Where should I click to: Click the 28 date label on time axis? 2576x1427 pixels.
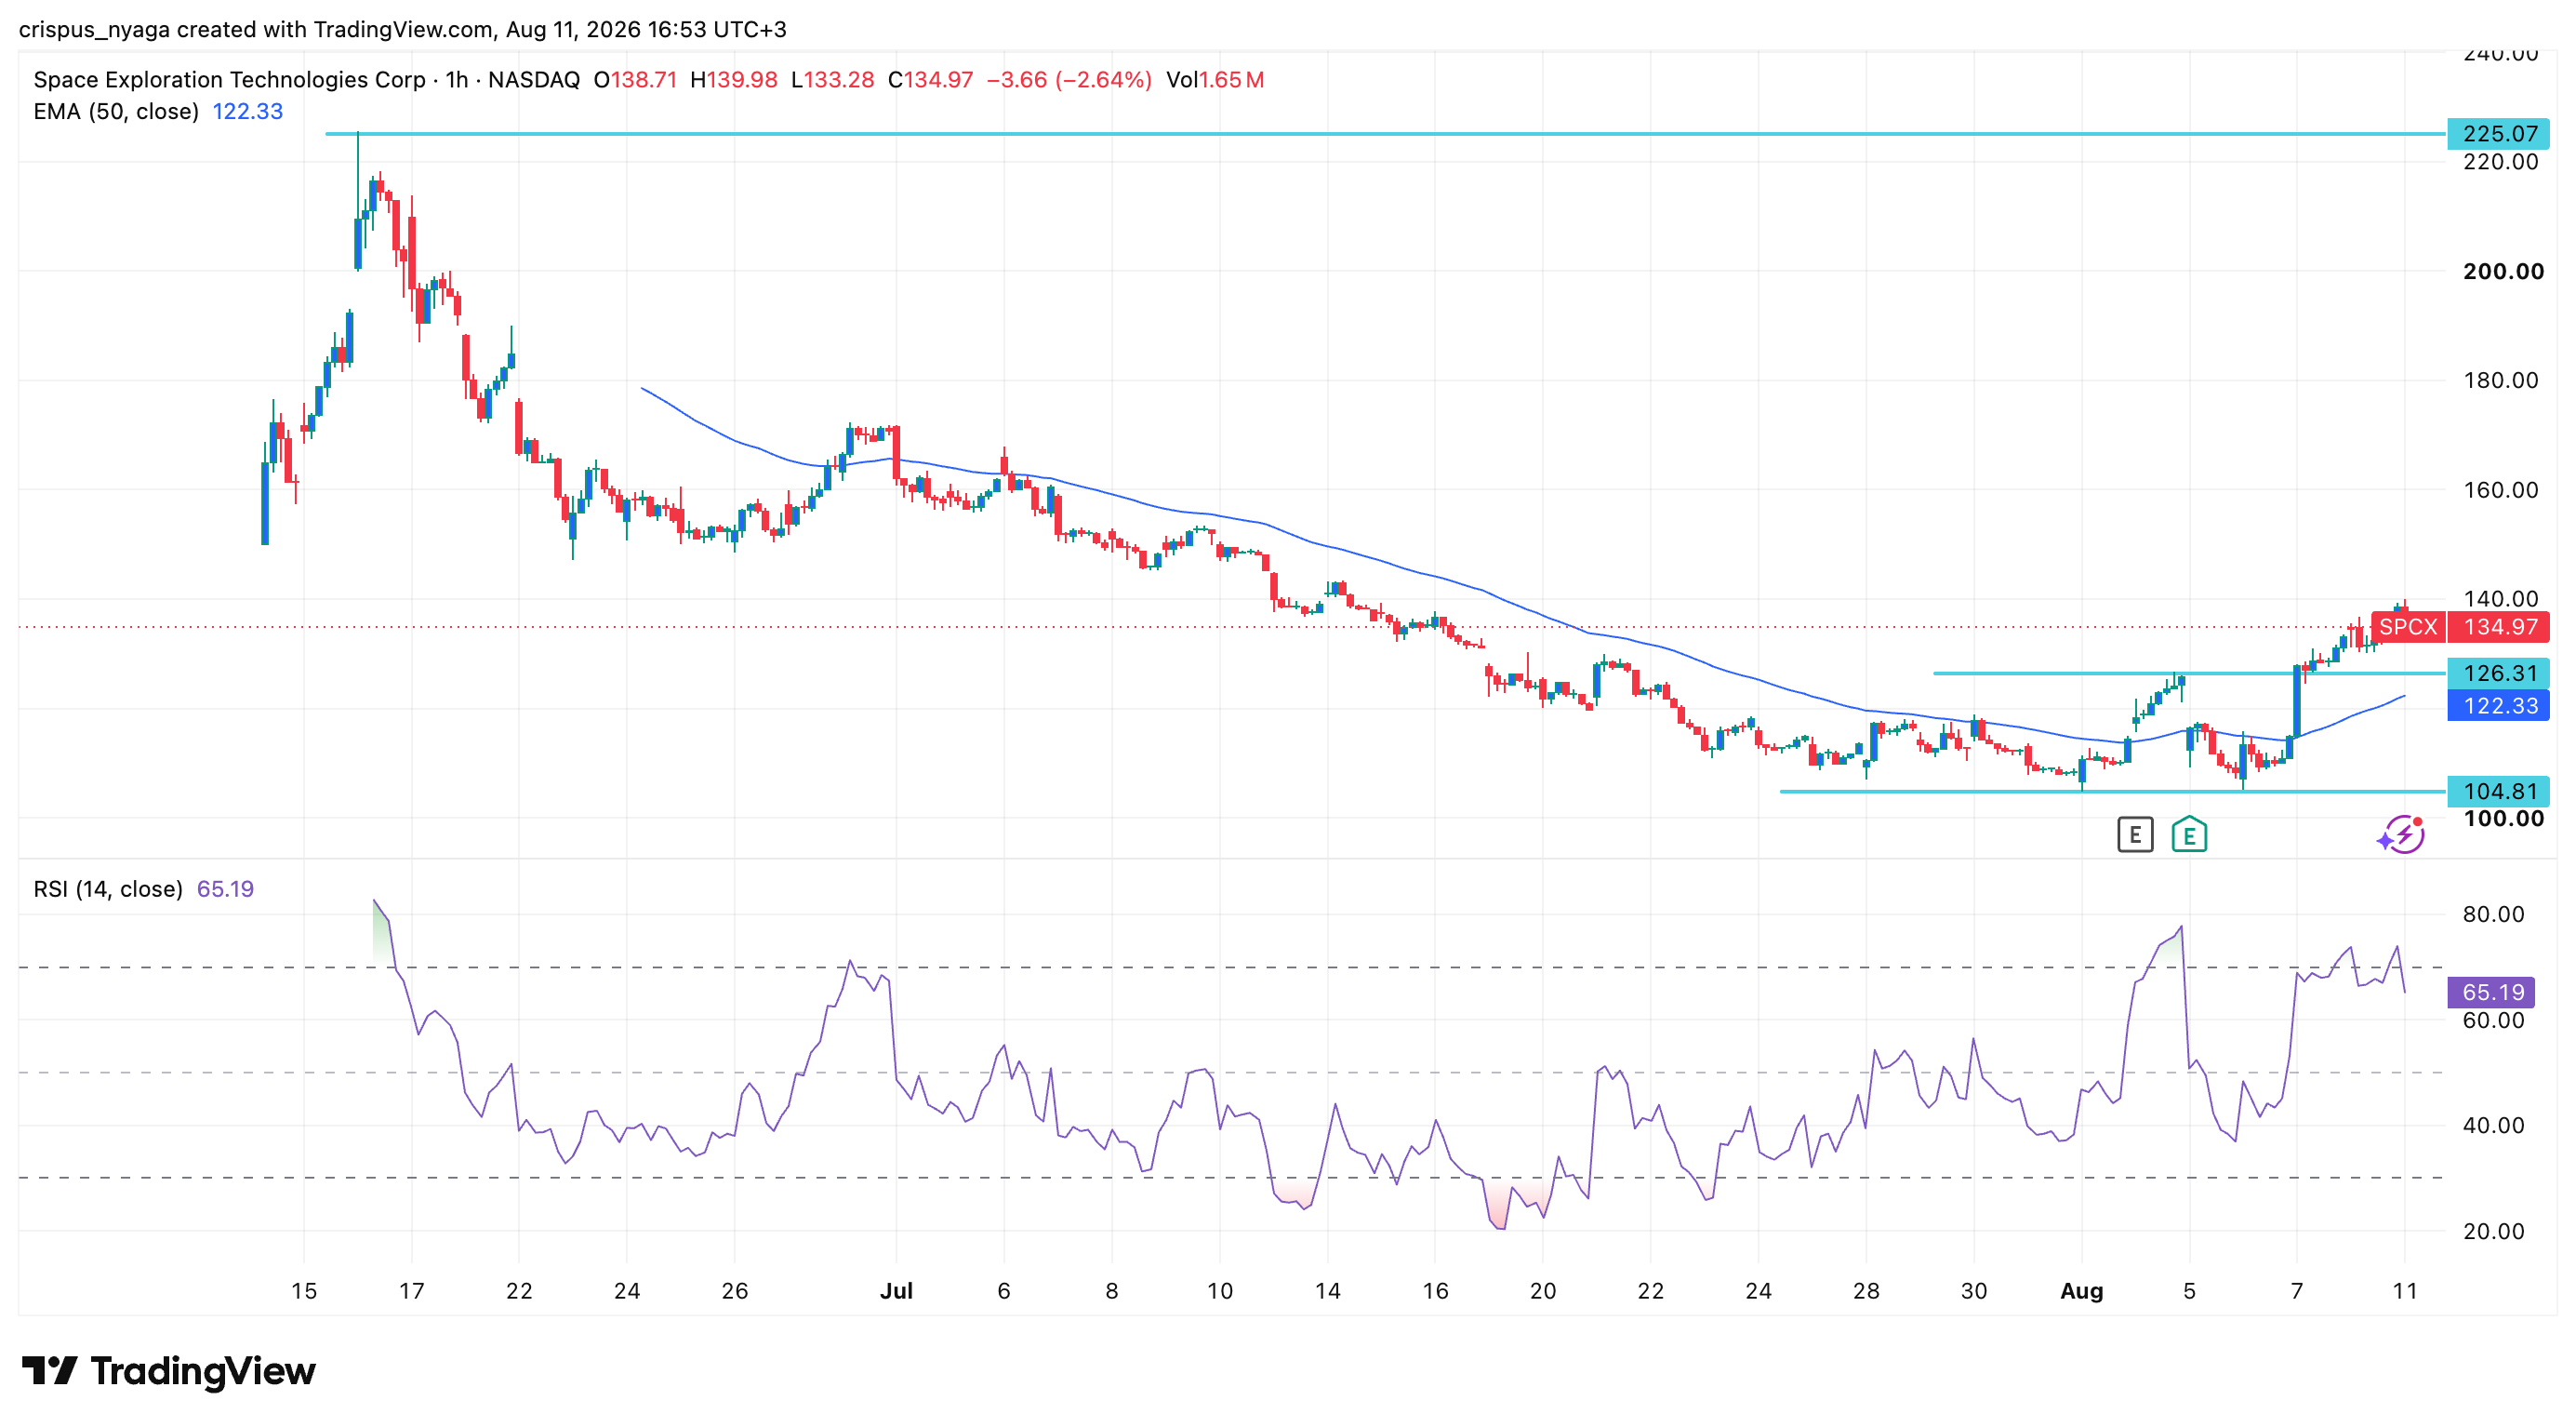(1866, 1291)
